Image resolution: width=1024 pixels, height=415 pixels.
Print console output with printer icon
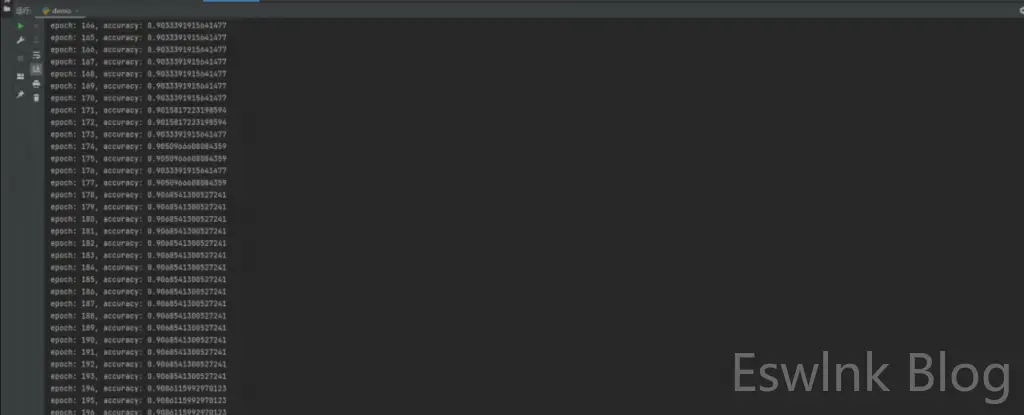coord(36,84)
